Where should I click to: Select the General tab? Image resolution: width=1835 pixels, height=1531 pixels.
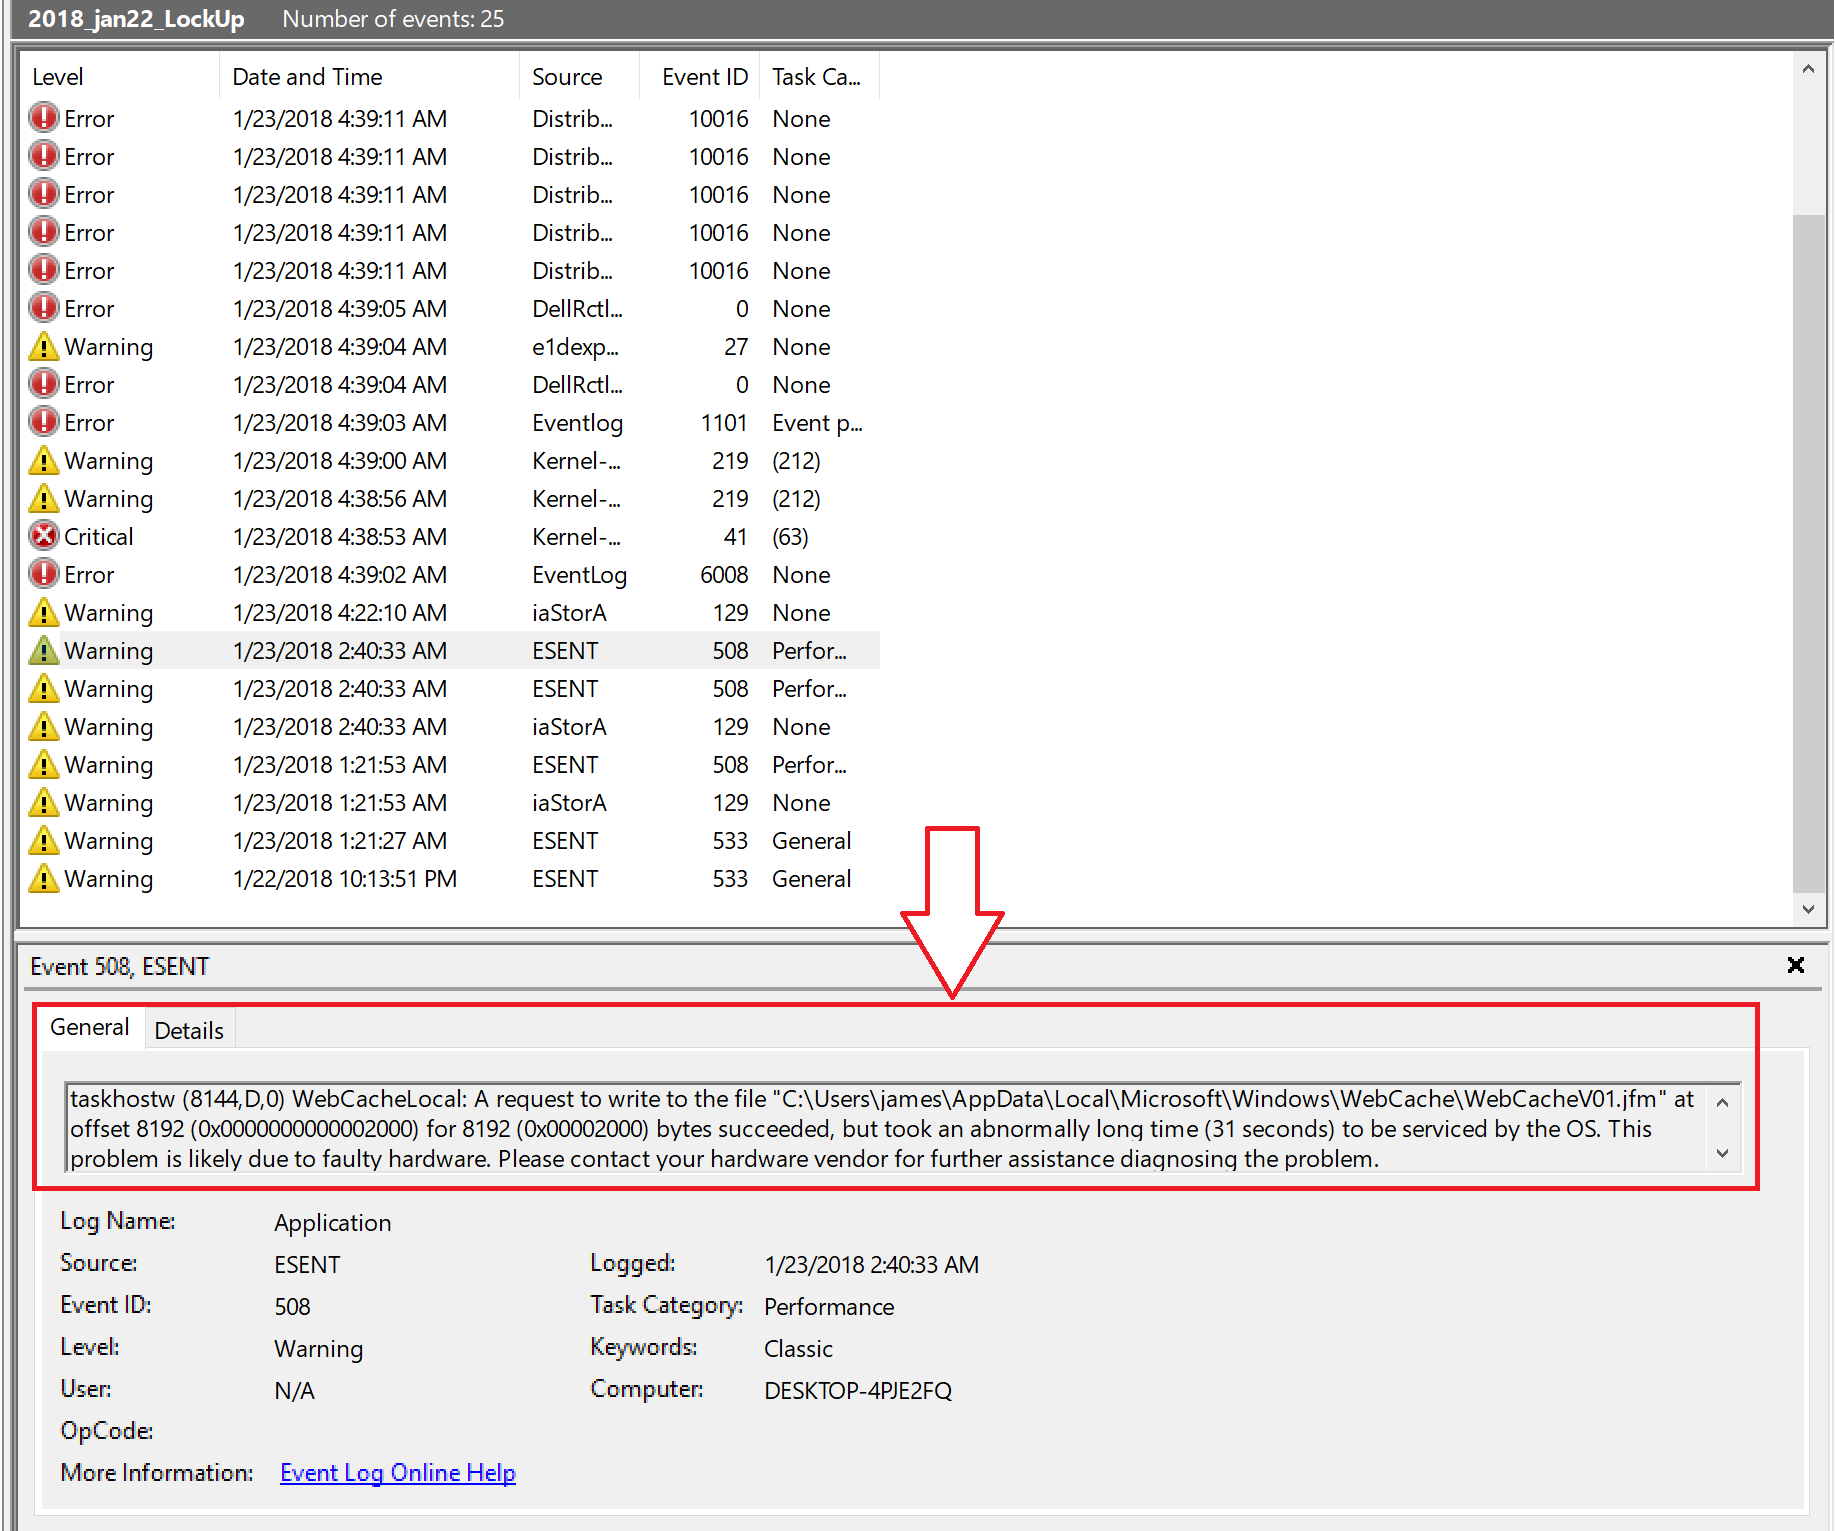tap(90, 1027)
